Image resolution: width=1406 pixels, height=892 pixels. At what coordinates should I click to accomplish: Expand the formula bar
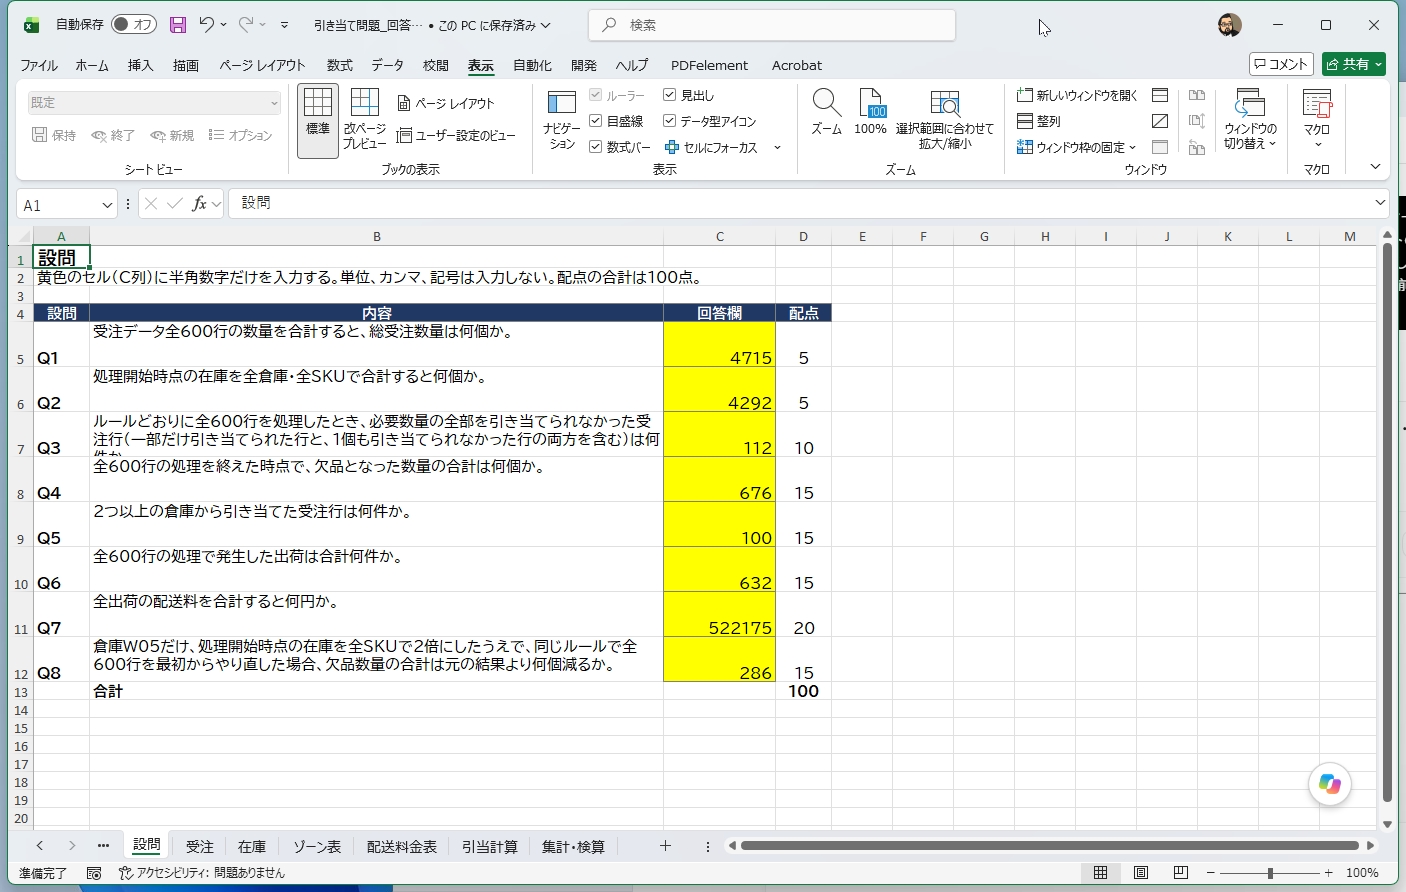pyautogui.click(x=1380, y=203)
